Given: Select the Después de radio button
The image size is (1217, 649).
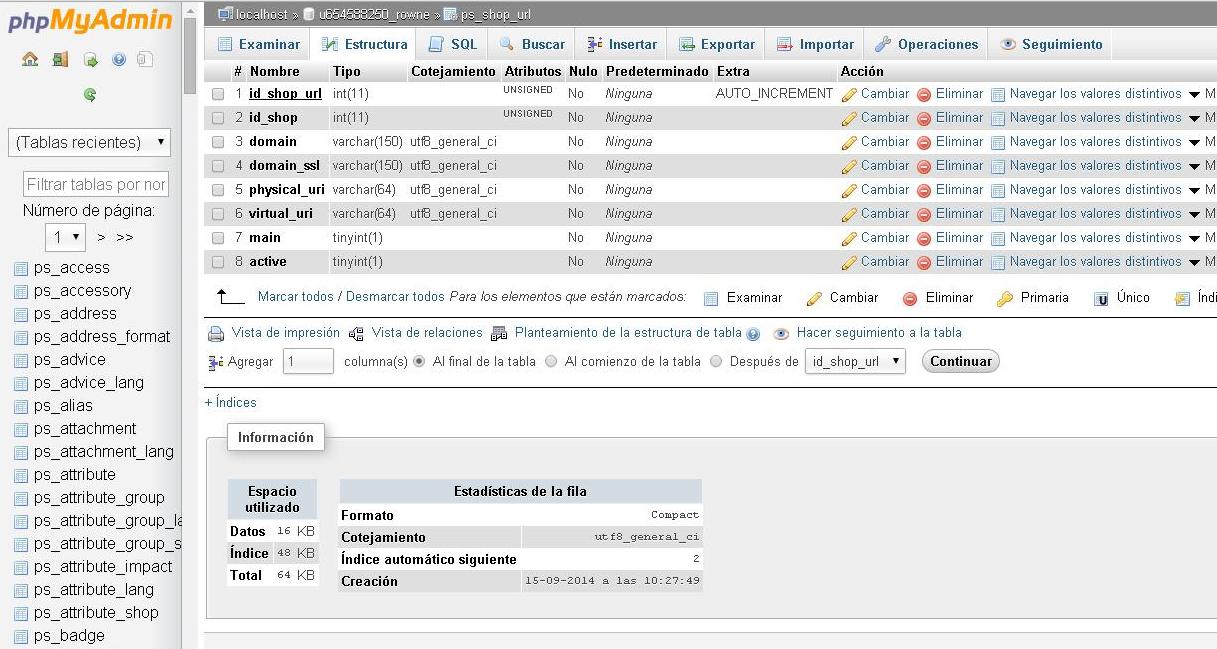Looking at the screenshot, I should click(x=715, y=362).
